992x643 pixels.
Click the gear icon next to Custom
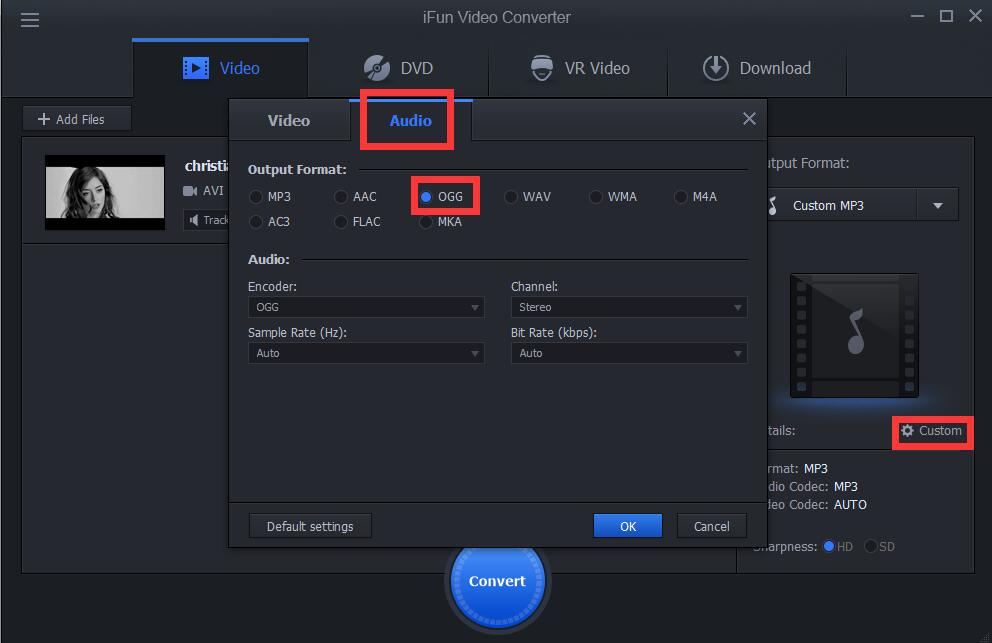907,431
